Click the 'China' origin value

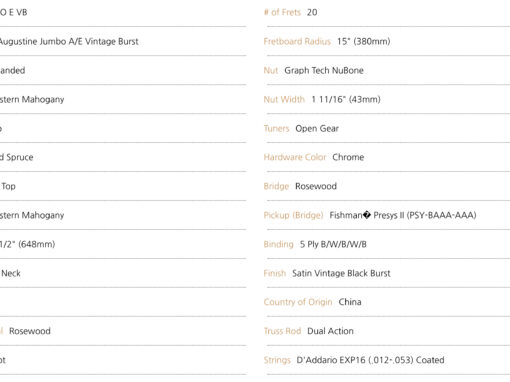click(x=350, y=302)
